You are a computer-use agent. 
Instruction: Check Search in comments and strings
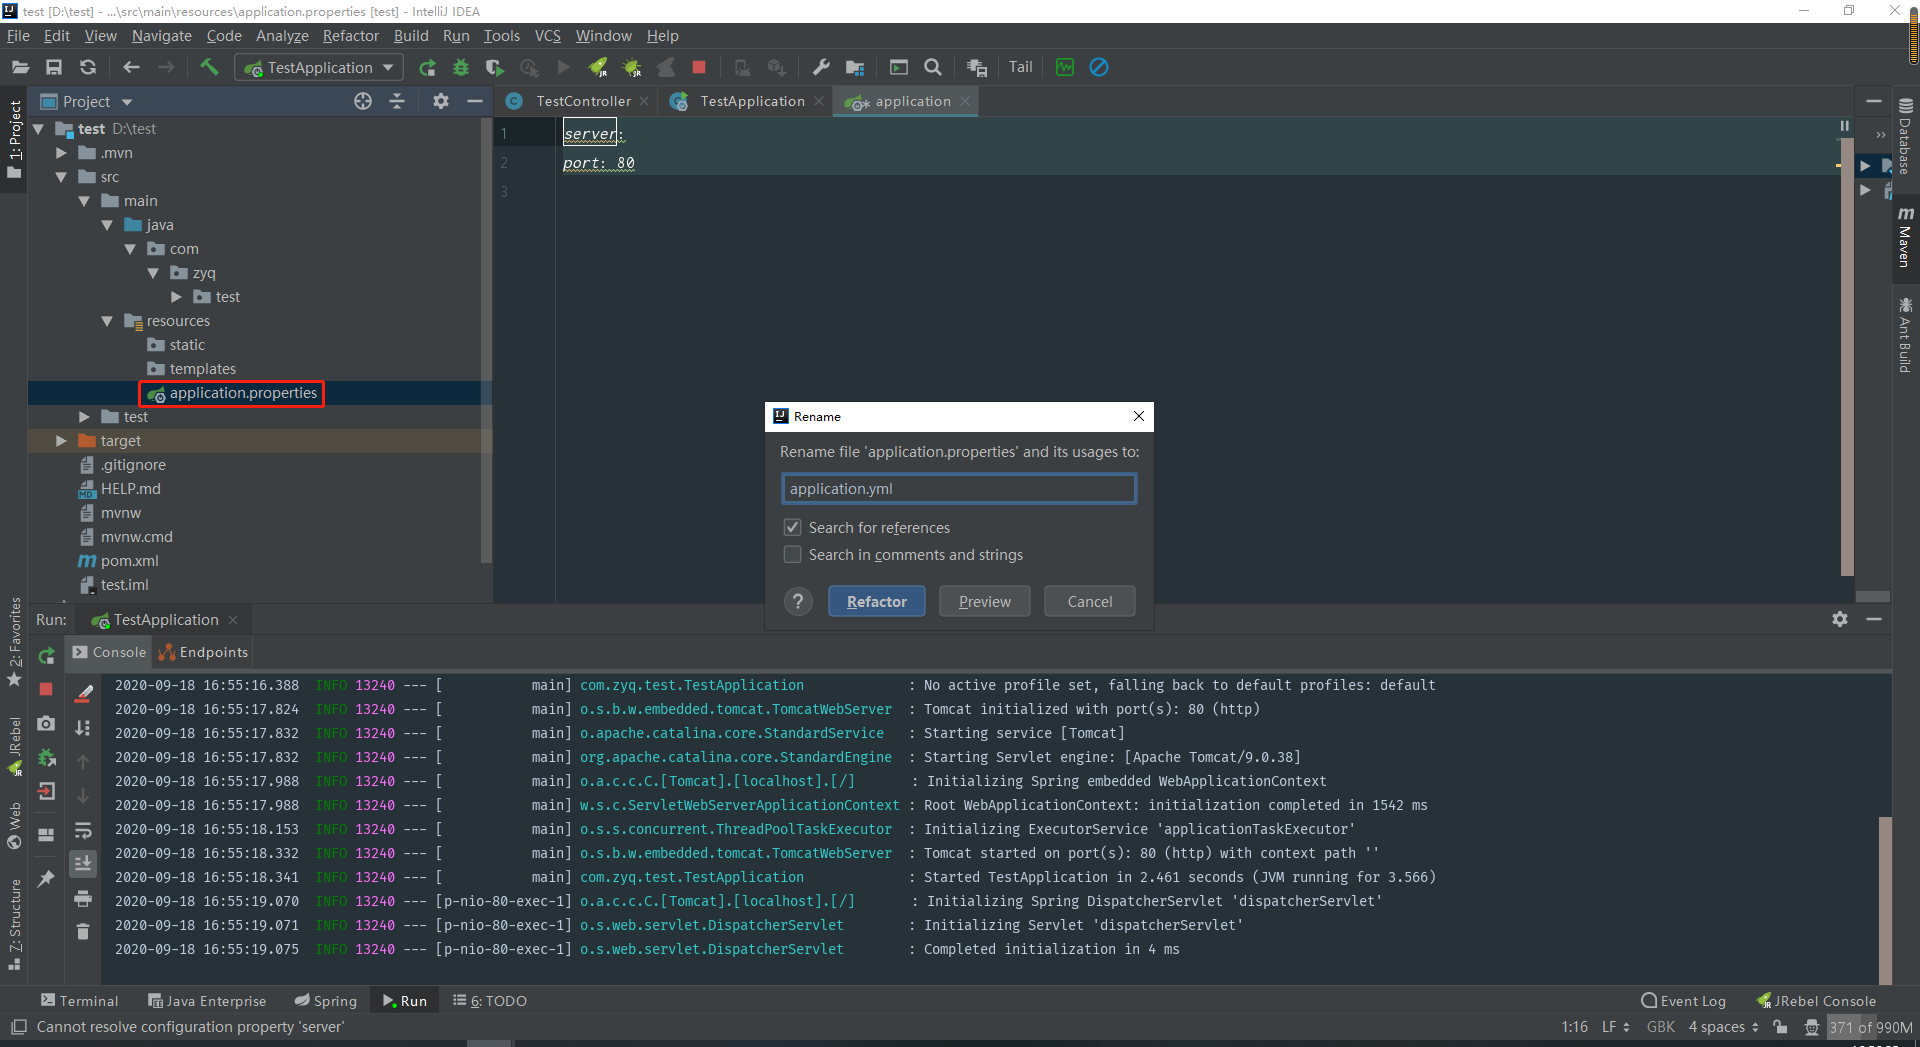pos(792,554)
